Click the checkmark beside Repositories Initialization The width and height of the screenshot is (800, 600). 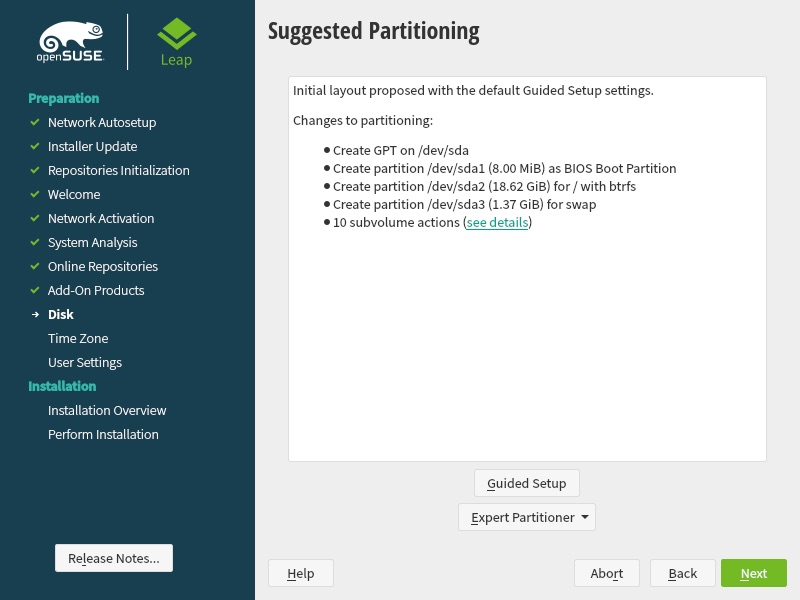tap(35, 170)
